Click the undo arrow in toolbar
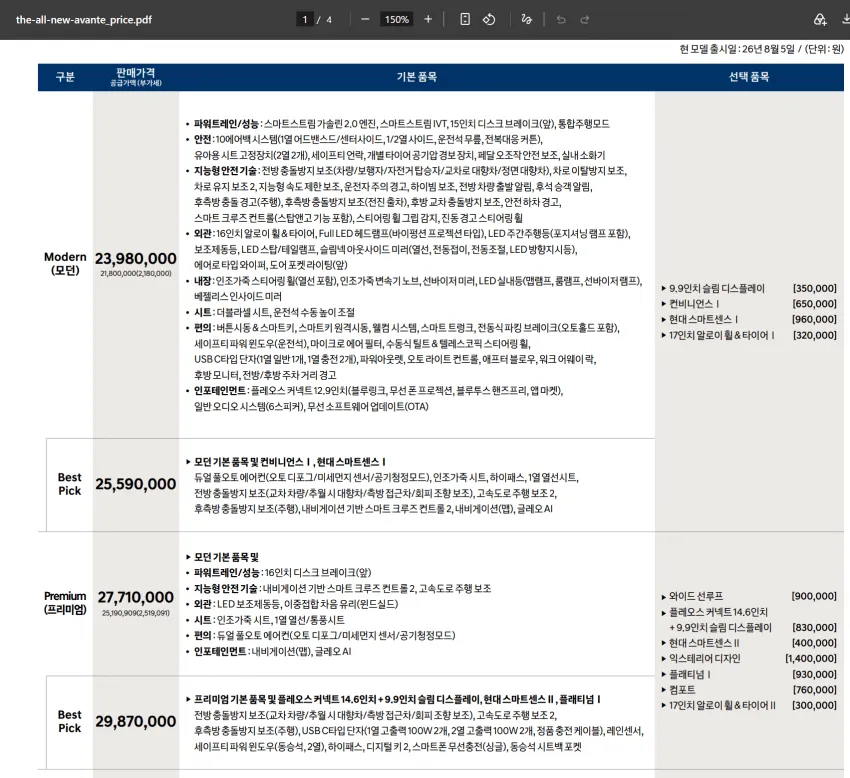850x778 pixels. point(561,20)
